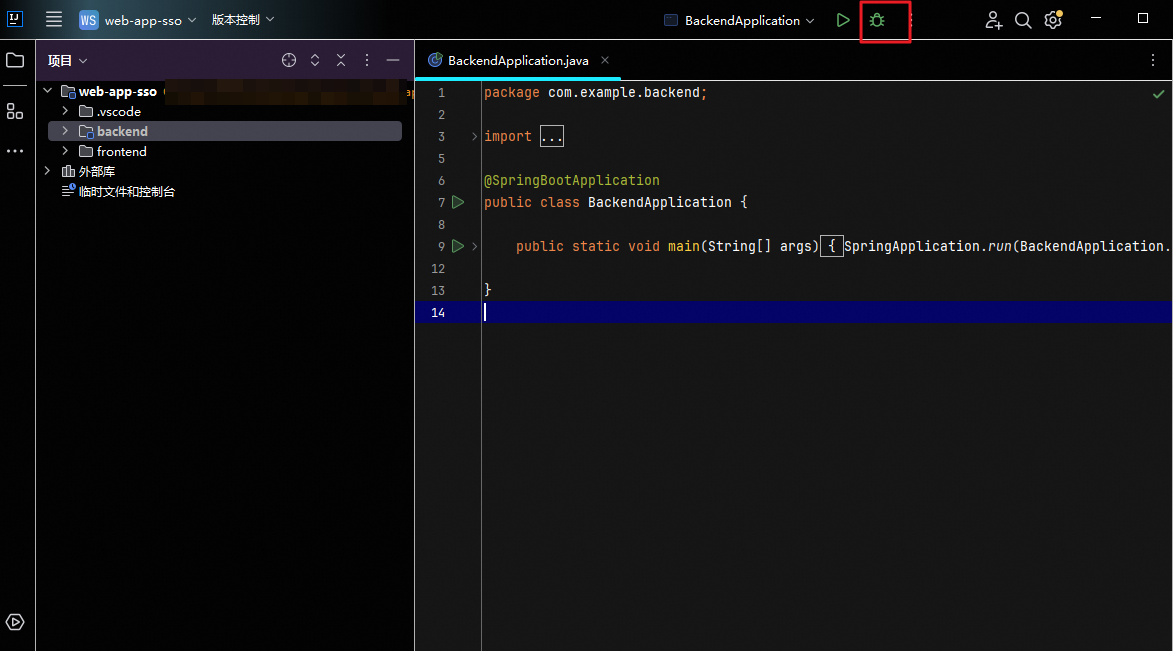This screenshot has height=651, width=1173.
Task: Maximize the IDE window
Action: coord(1142,18)
